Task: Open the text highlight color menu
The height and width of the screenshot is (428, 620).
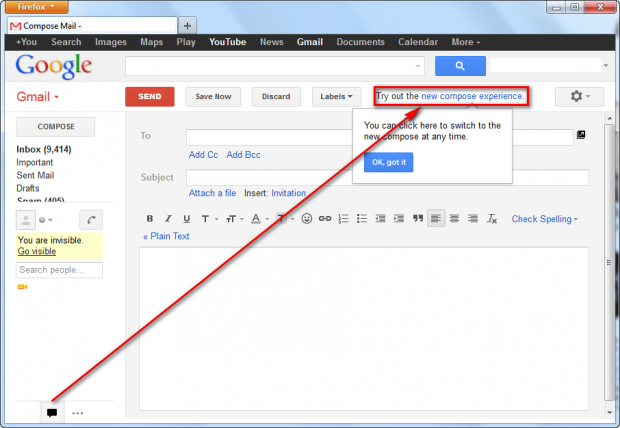Action: pos(285,219)
